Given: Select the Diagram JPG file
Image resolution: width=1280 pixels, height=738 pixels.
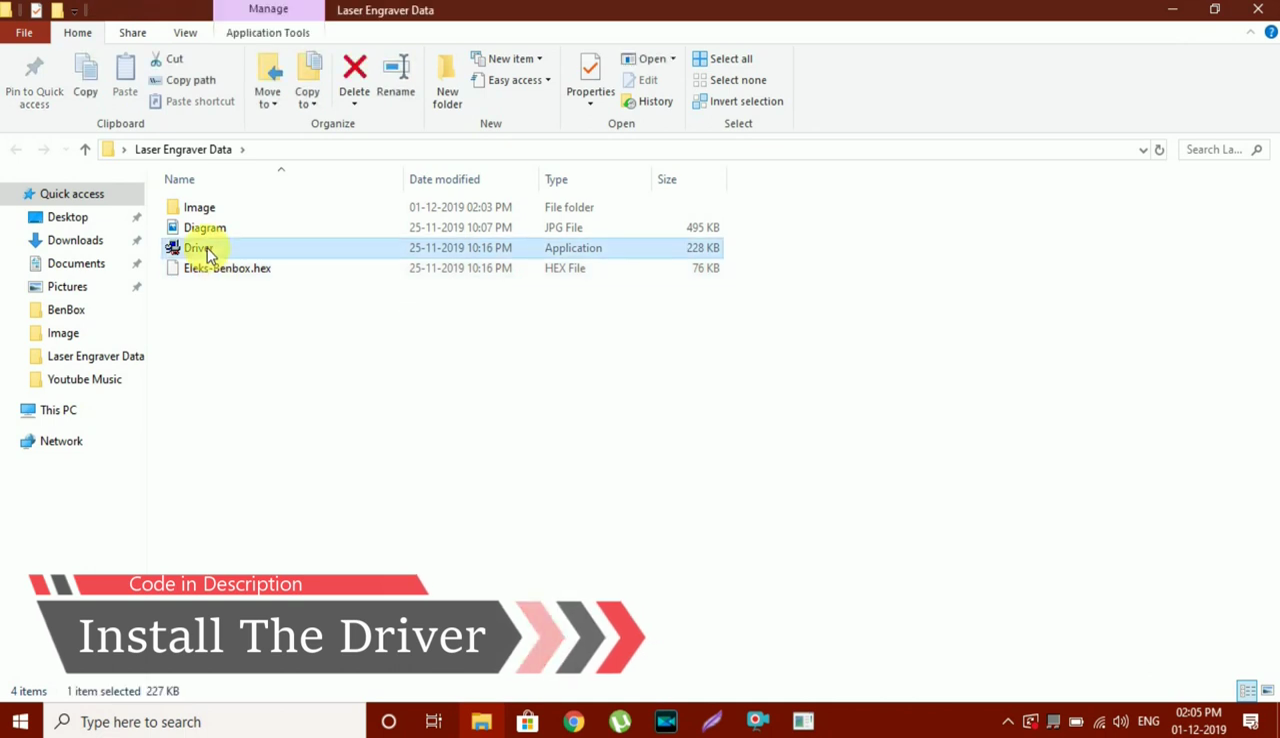Looking at the screenshot, I should [x=442, y=227].
